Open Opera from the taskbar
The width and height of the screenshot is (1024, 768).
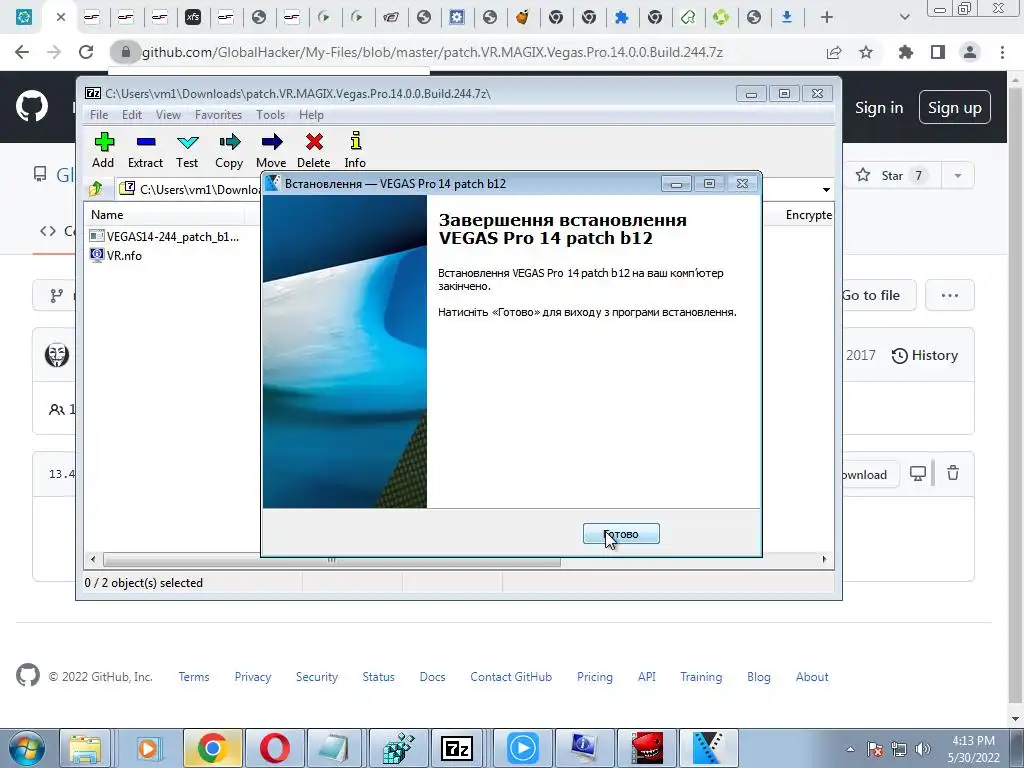[274, 748]
